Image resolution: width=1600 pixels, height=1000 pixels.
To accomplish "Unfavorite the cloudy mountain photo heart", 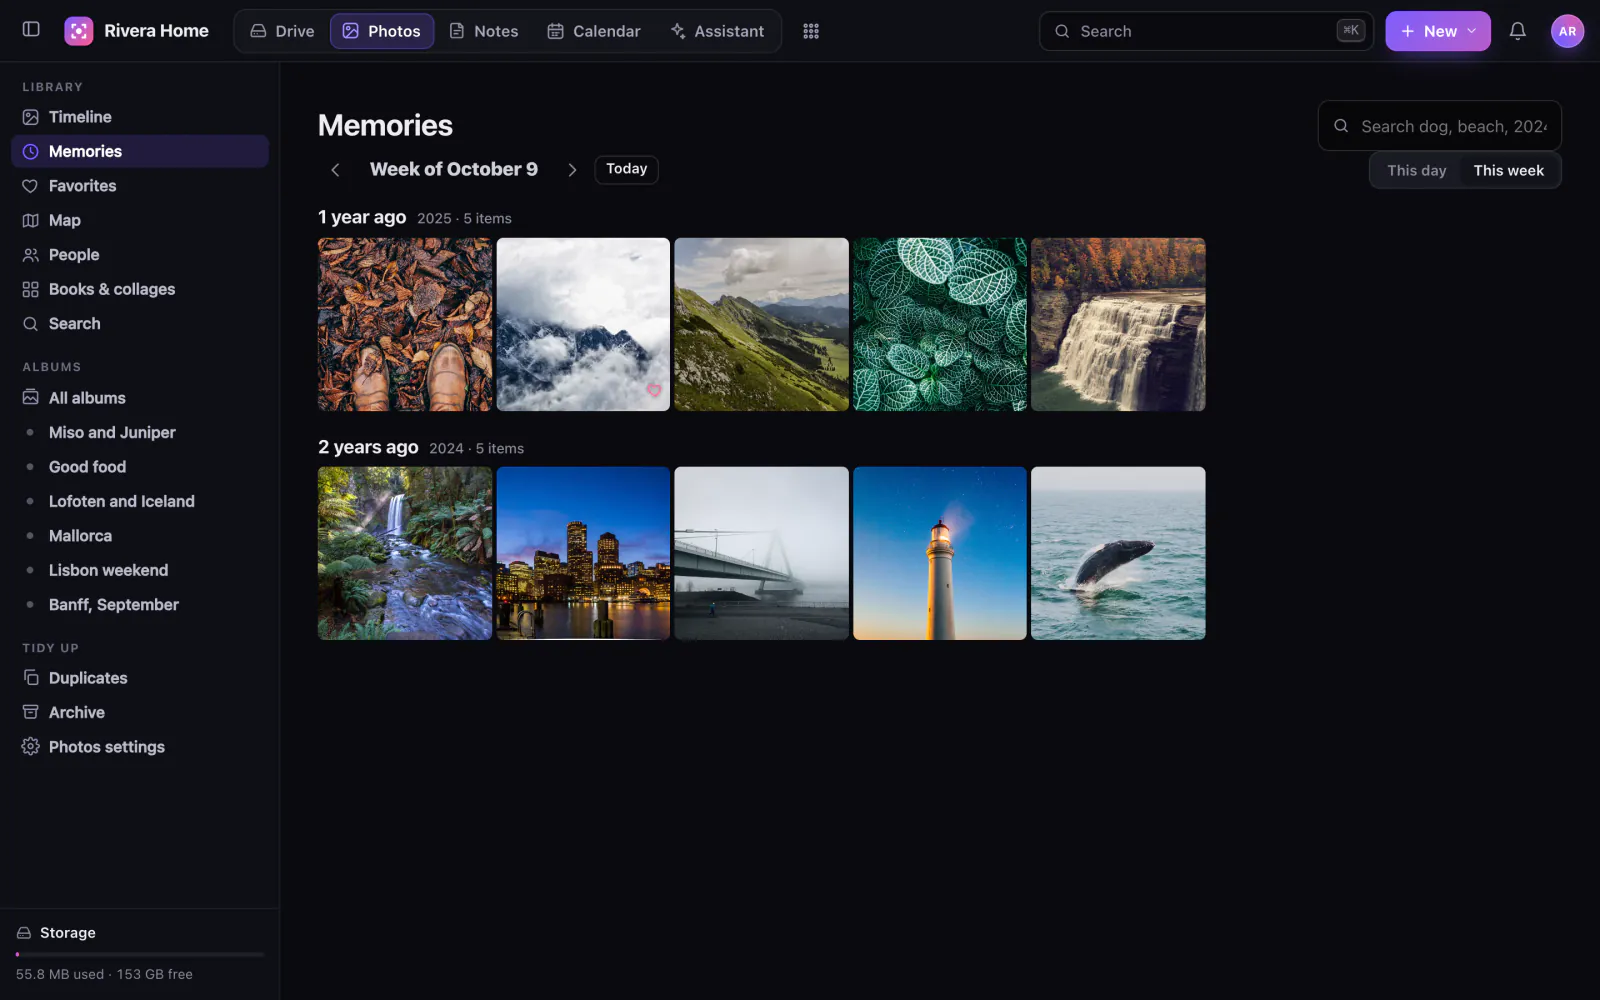I will [x=653, y=390].
